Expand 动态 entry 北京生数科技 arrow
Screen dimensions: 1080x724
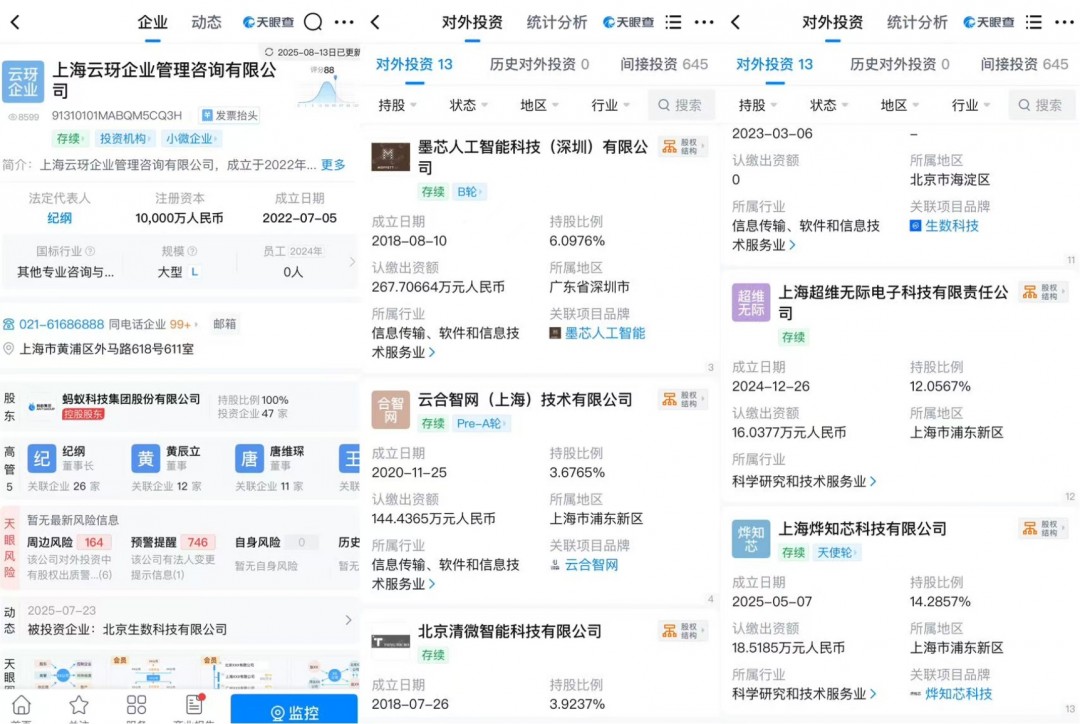(x=349, y=620)
